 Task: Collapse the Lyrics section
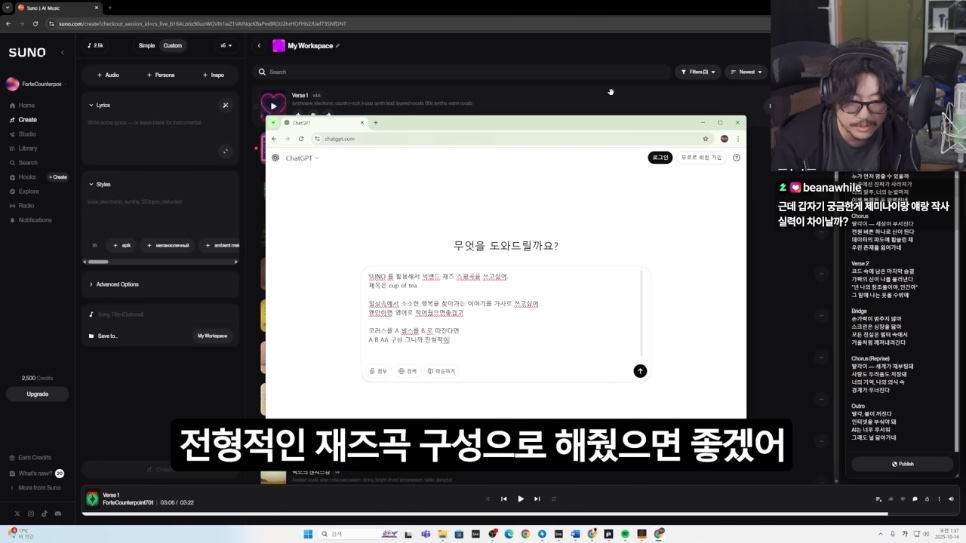[92, 105]
